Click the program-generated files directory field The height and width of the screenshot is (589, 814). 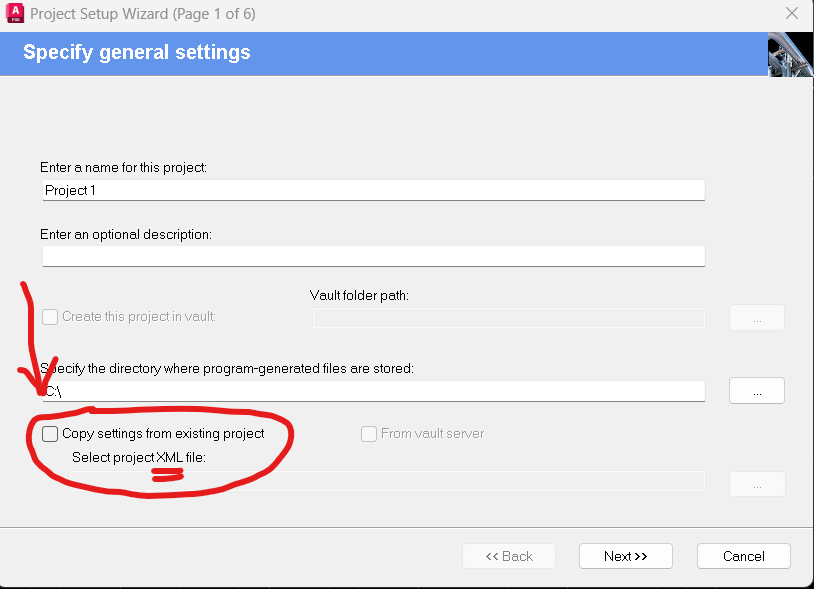coord(373,391)
